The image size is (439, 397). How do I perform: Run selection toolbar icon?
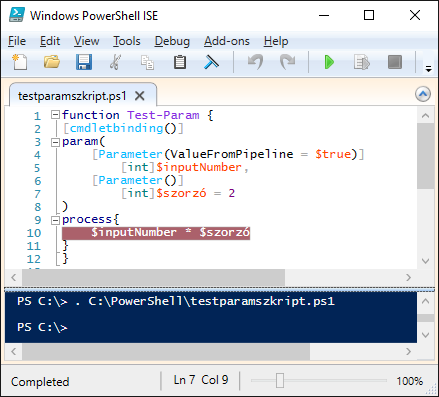[x=362, y=62]
